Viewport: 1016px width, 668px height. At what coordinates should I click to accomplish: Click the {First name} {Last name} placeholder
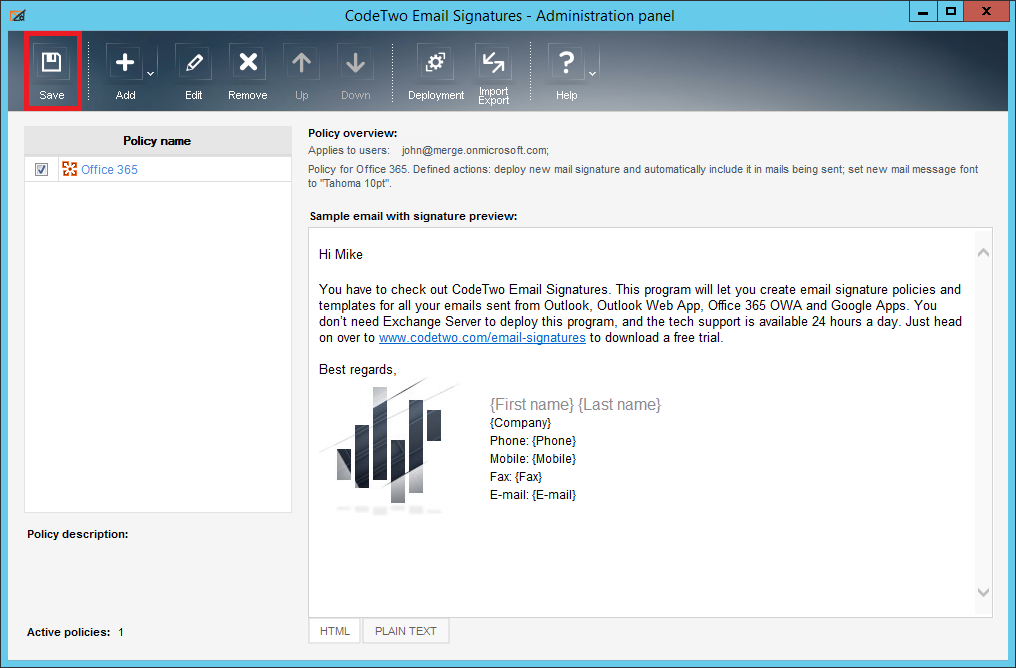[575, 404]
